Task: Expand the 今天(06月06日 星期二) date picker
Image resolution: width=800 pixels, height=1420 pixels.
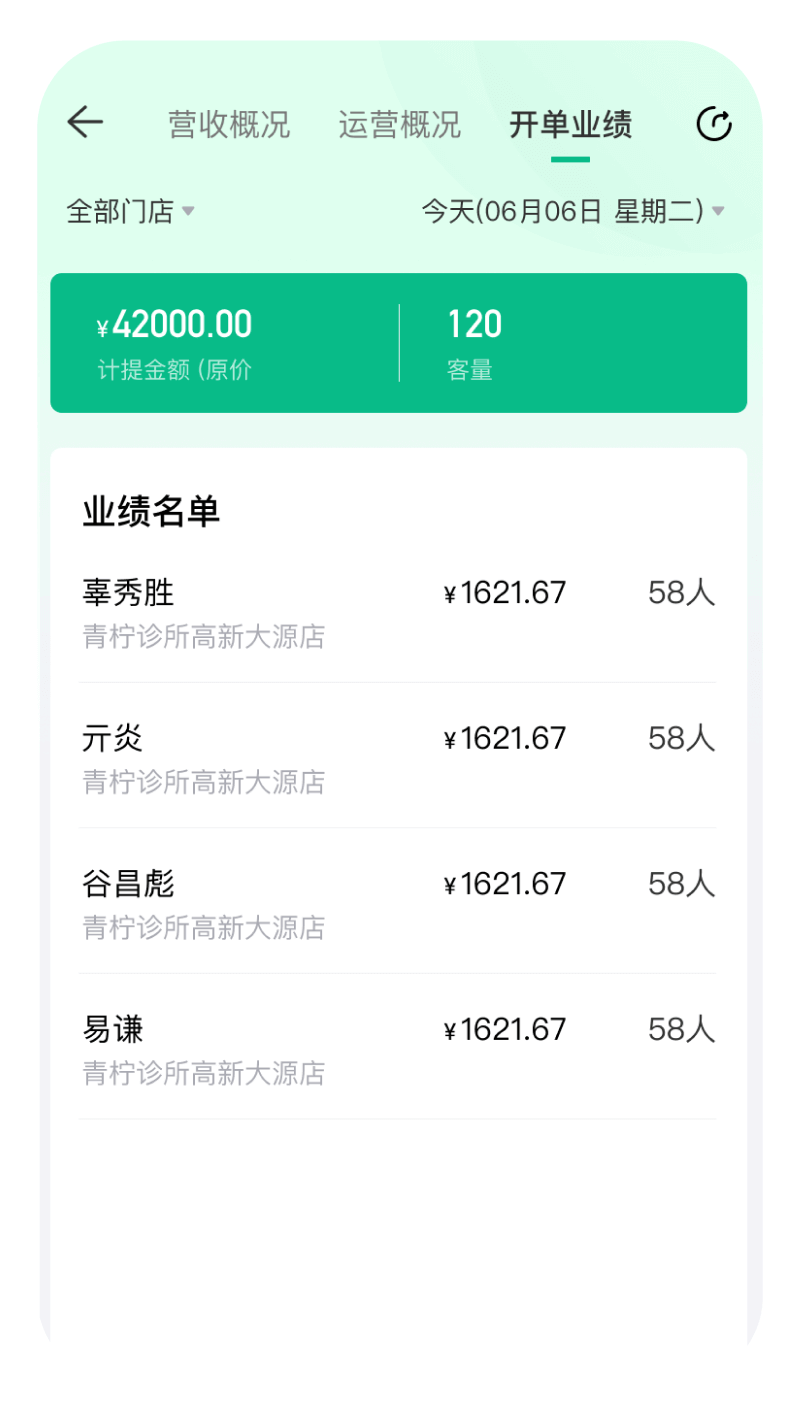Action: (563, 212)
